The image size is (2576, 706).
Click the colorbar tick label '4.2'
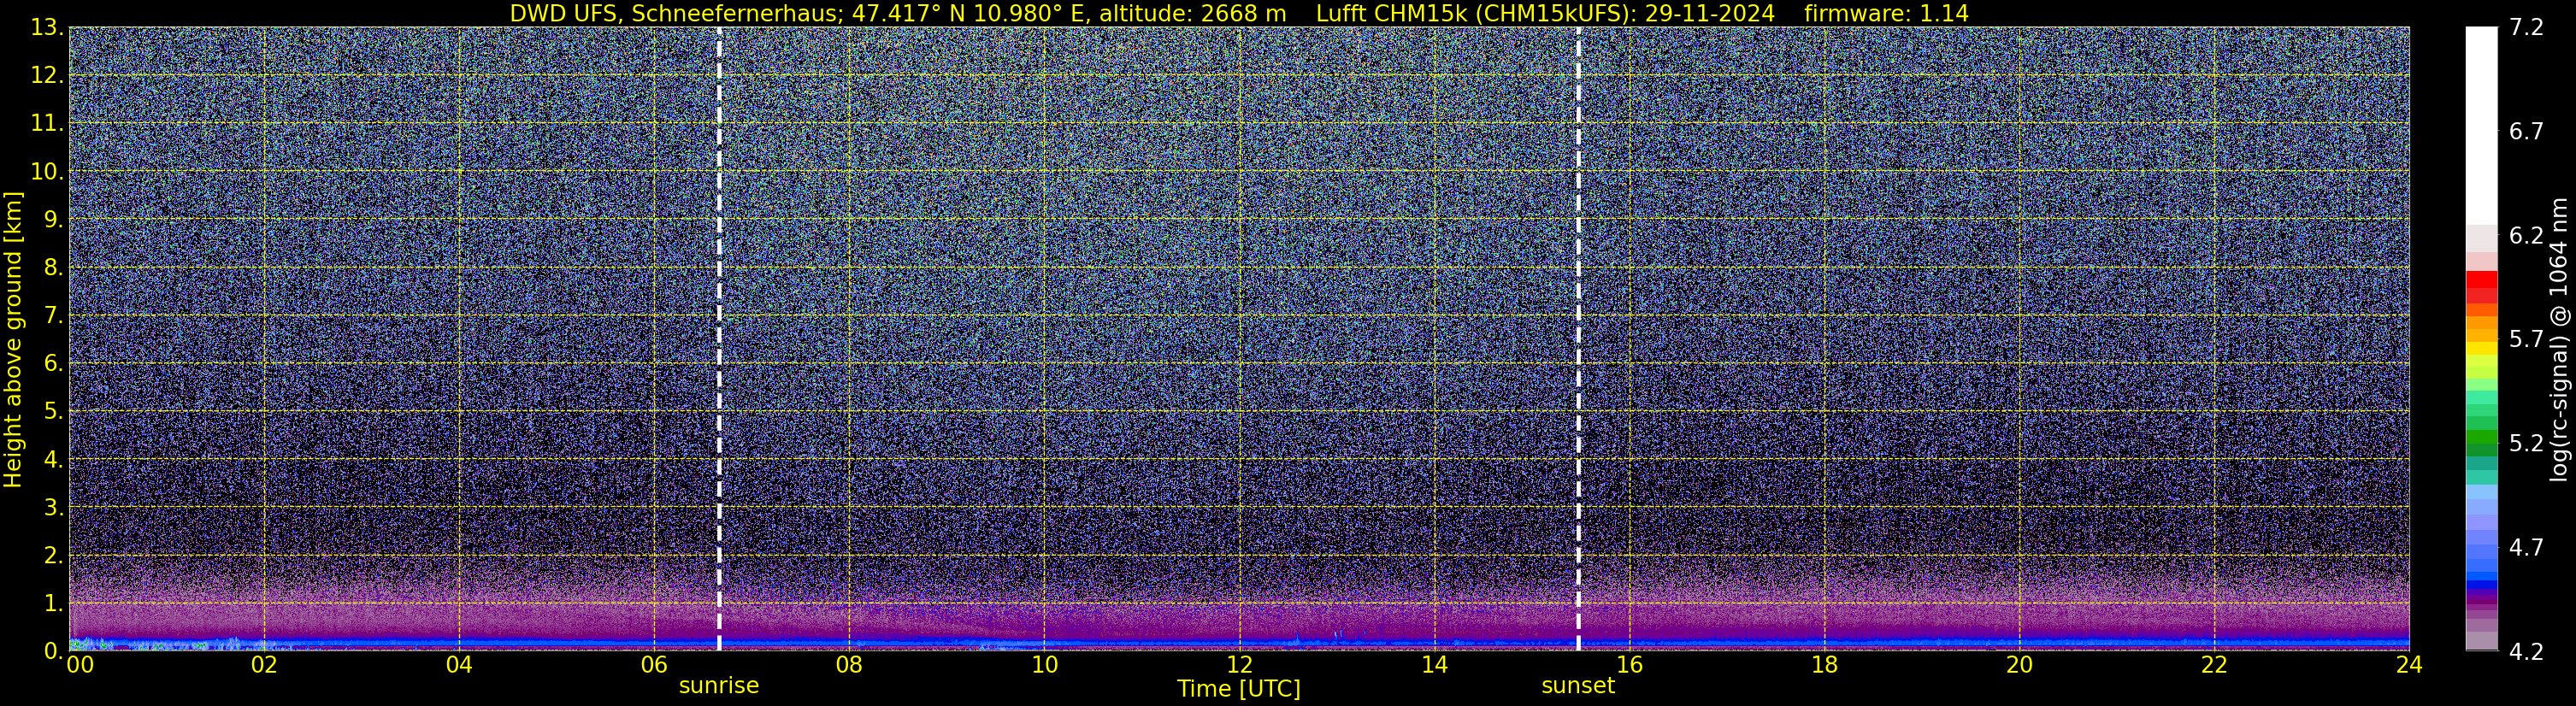point(2526,652)
